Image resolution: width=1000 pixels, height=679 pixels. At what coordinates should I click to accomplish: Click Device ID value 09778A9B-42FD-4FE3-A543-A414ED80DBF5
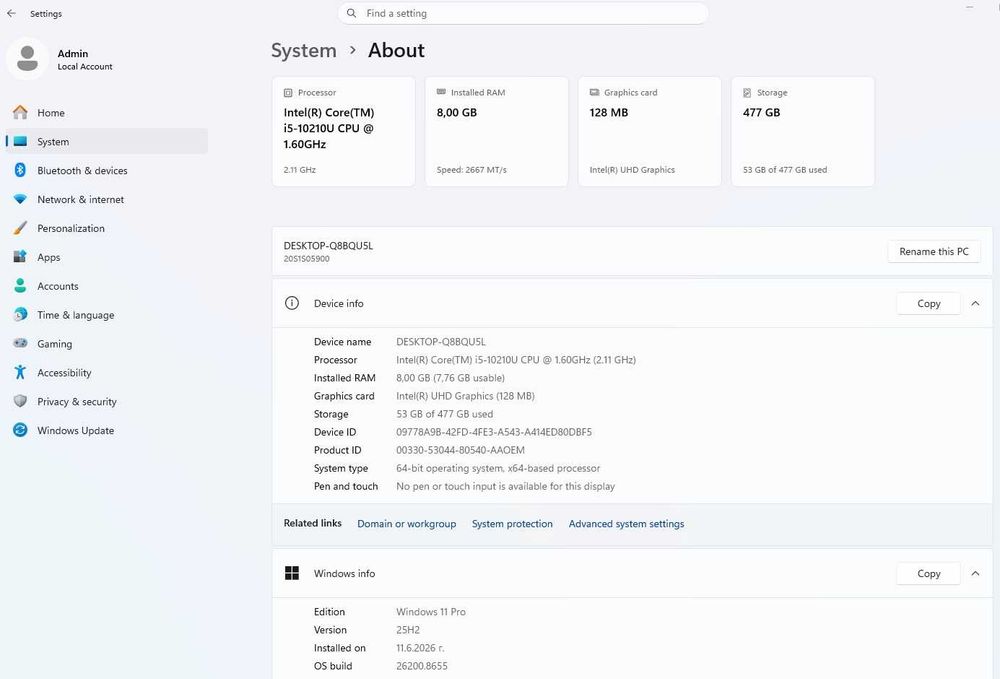[494, 432]
